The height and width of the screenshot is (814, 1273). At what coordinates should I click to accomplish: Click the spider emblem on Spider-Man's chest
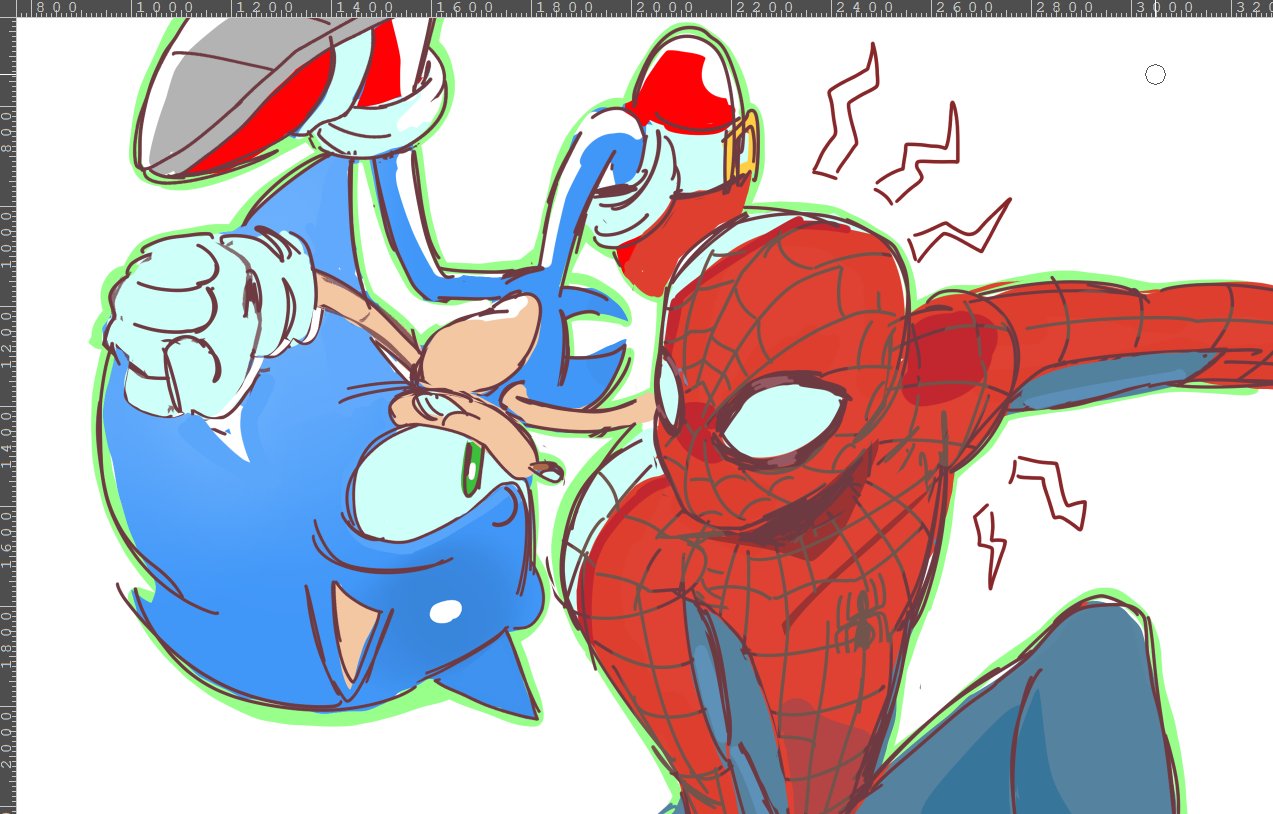tap(863, 619)
